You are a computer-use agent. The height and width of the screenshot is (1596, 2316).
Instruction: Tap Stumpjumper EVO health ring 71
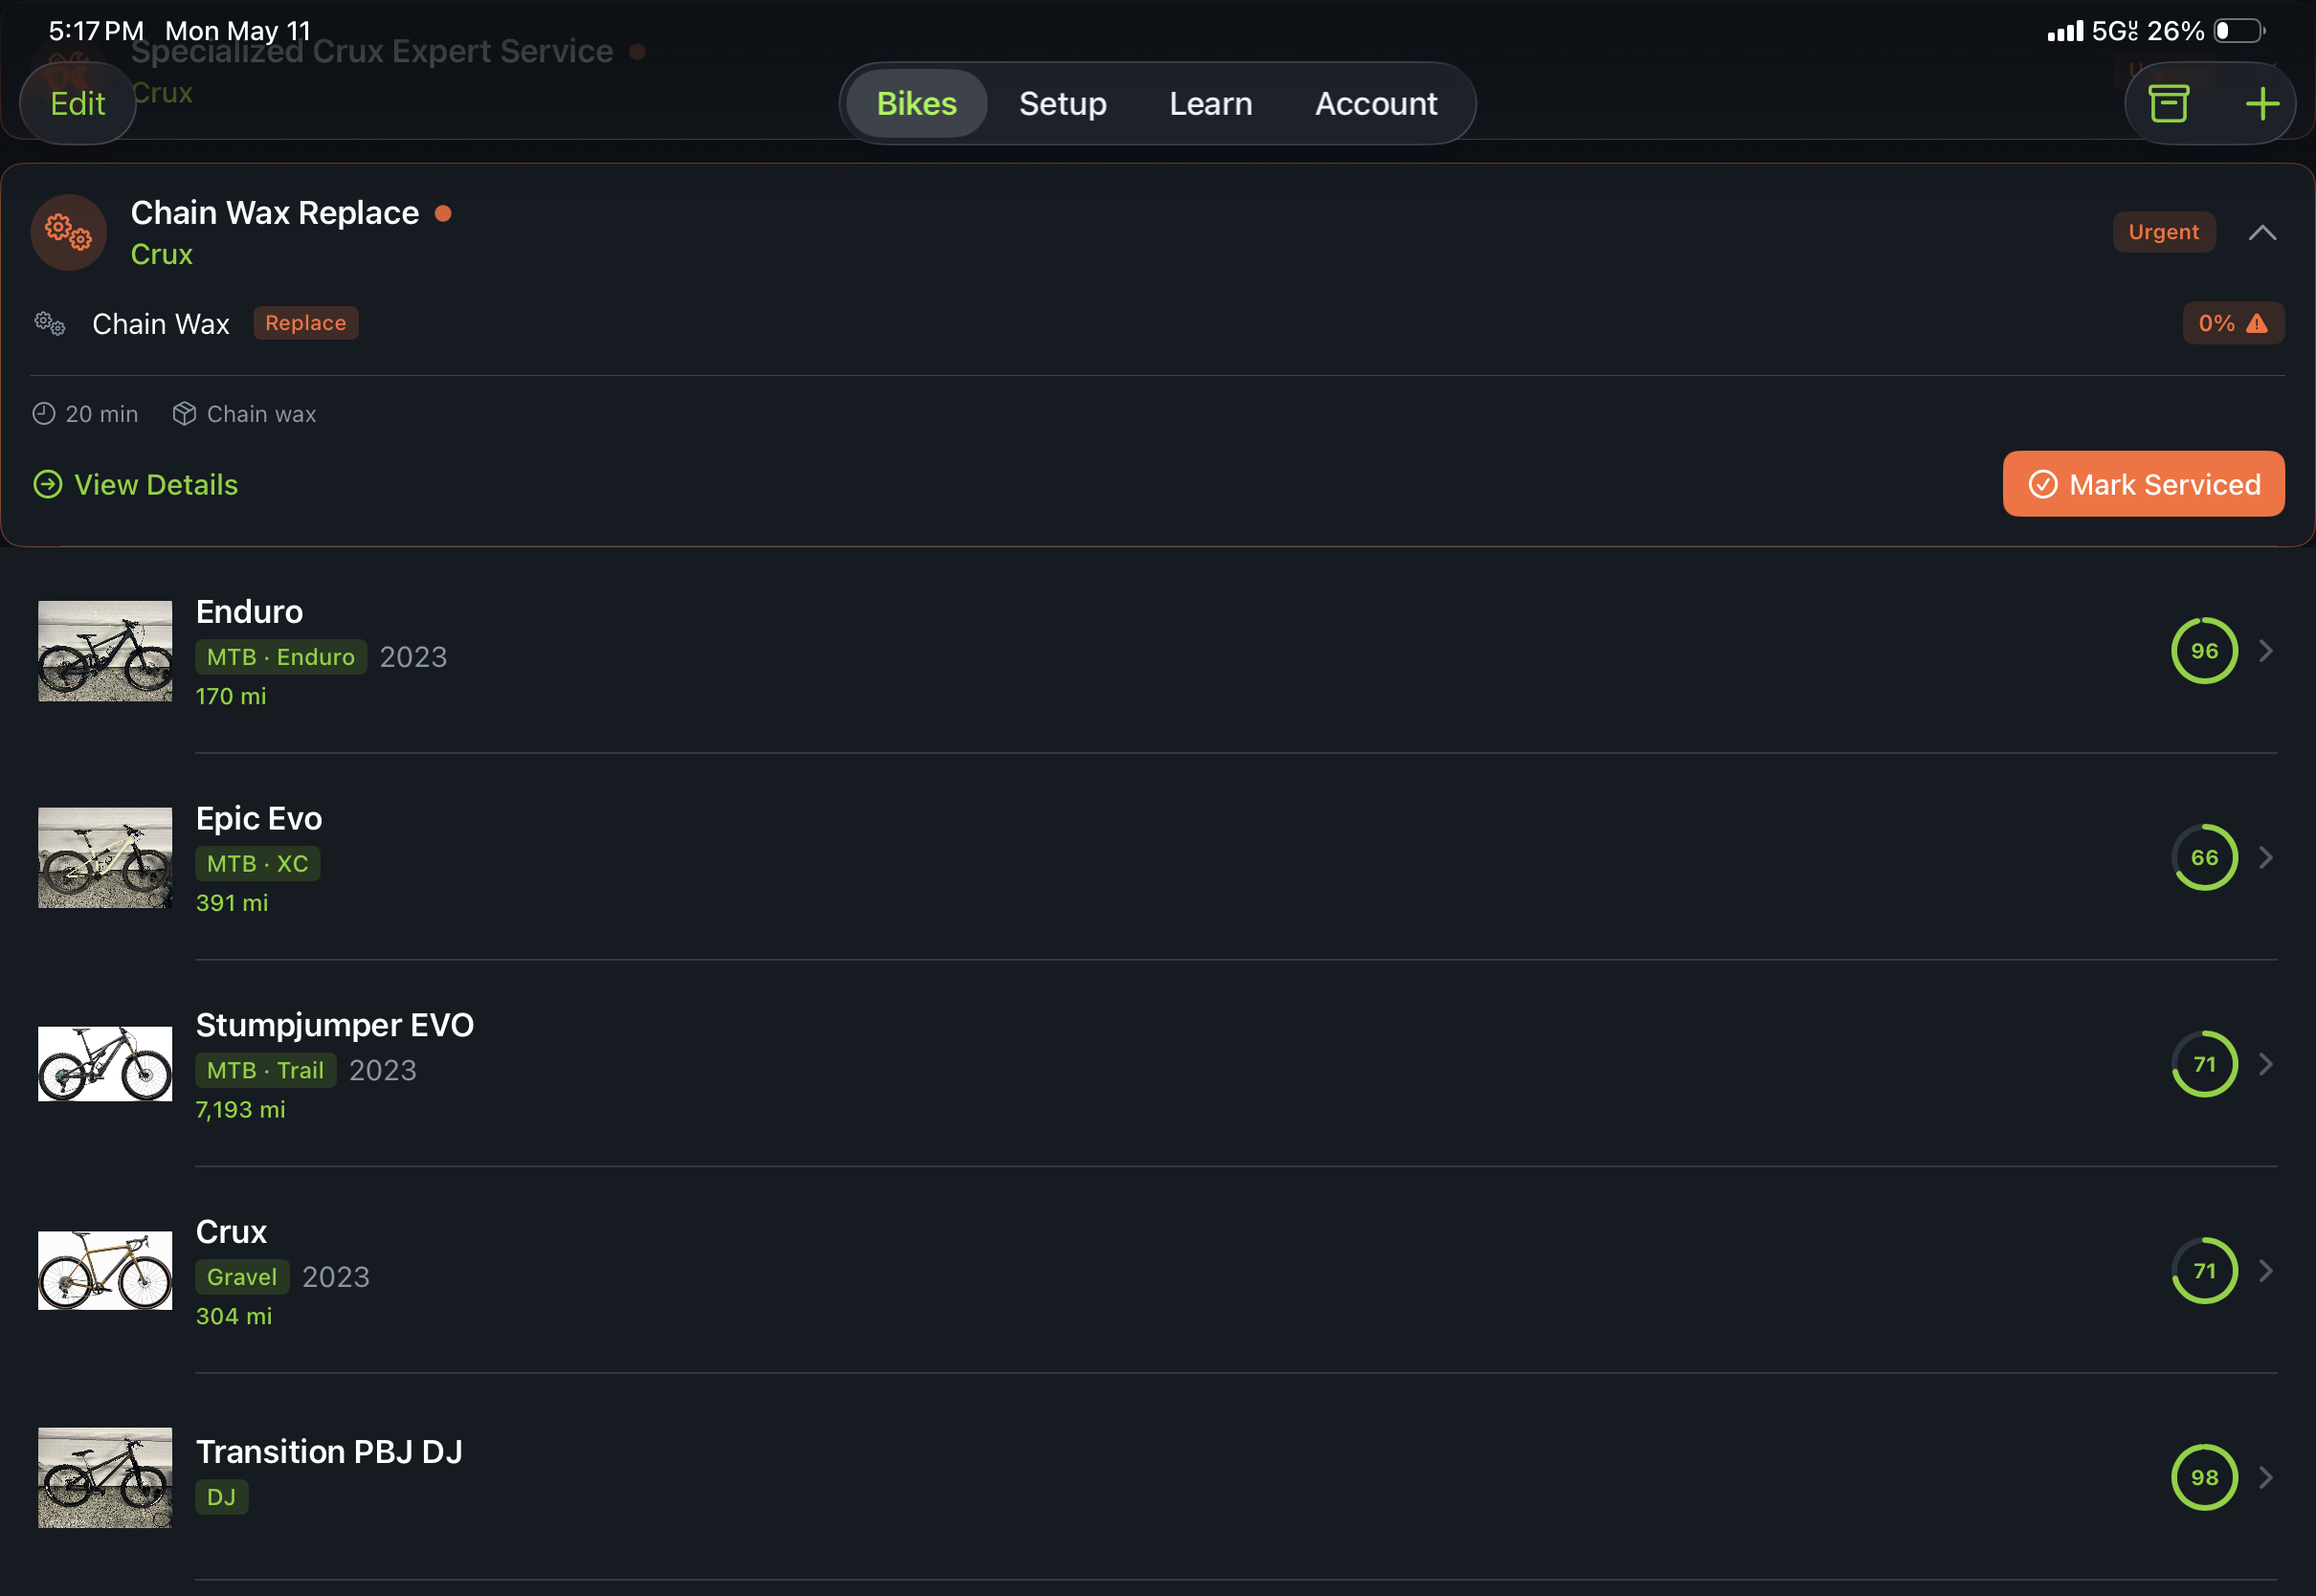coord(2204,1064)
